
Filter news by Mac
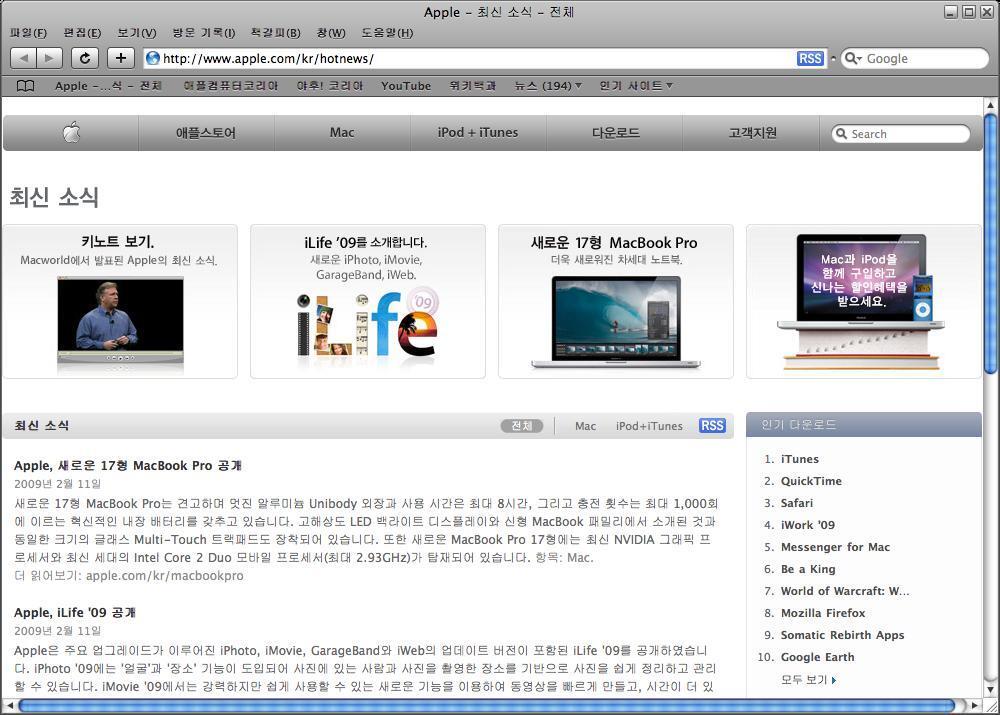[585, 426]
